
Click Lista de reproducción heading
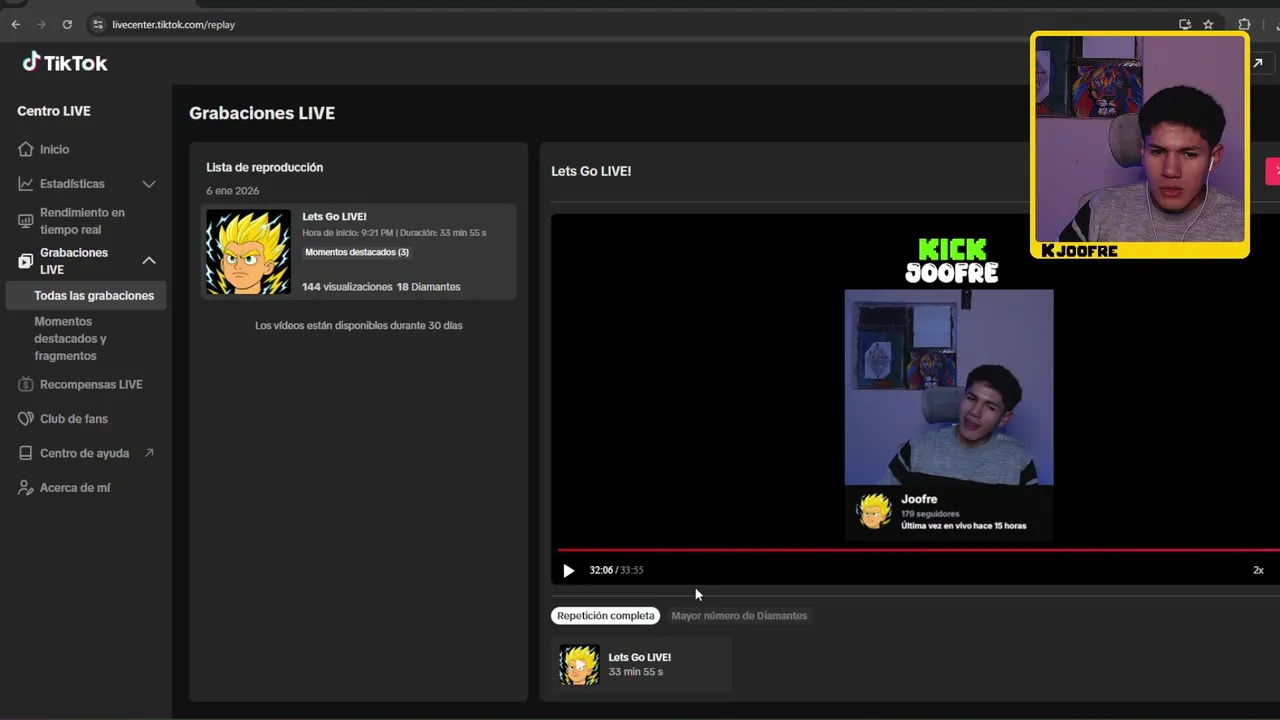pos(265,167)
